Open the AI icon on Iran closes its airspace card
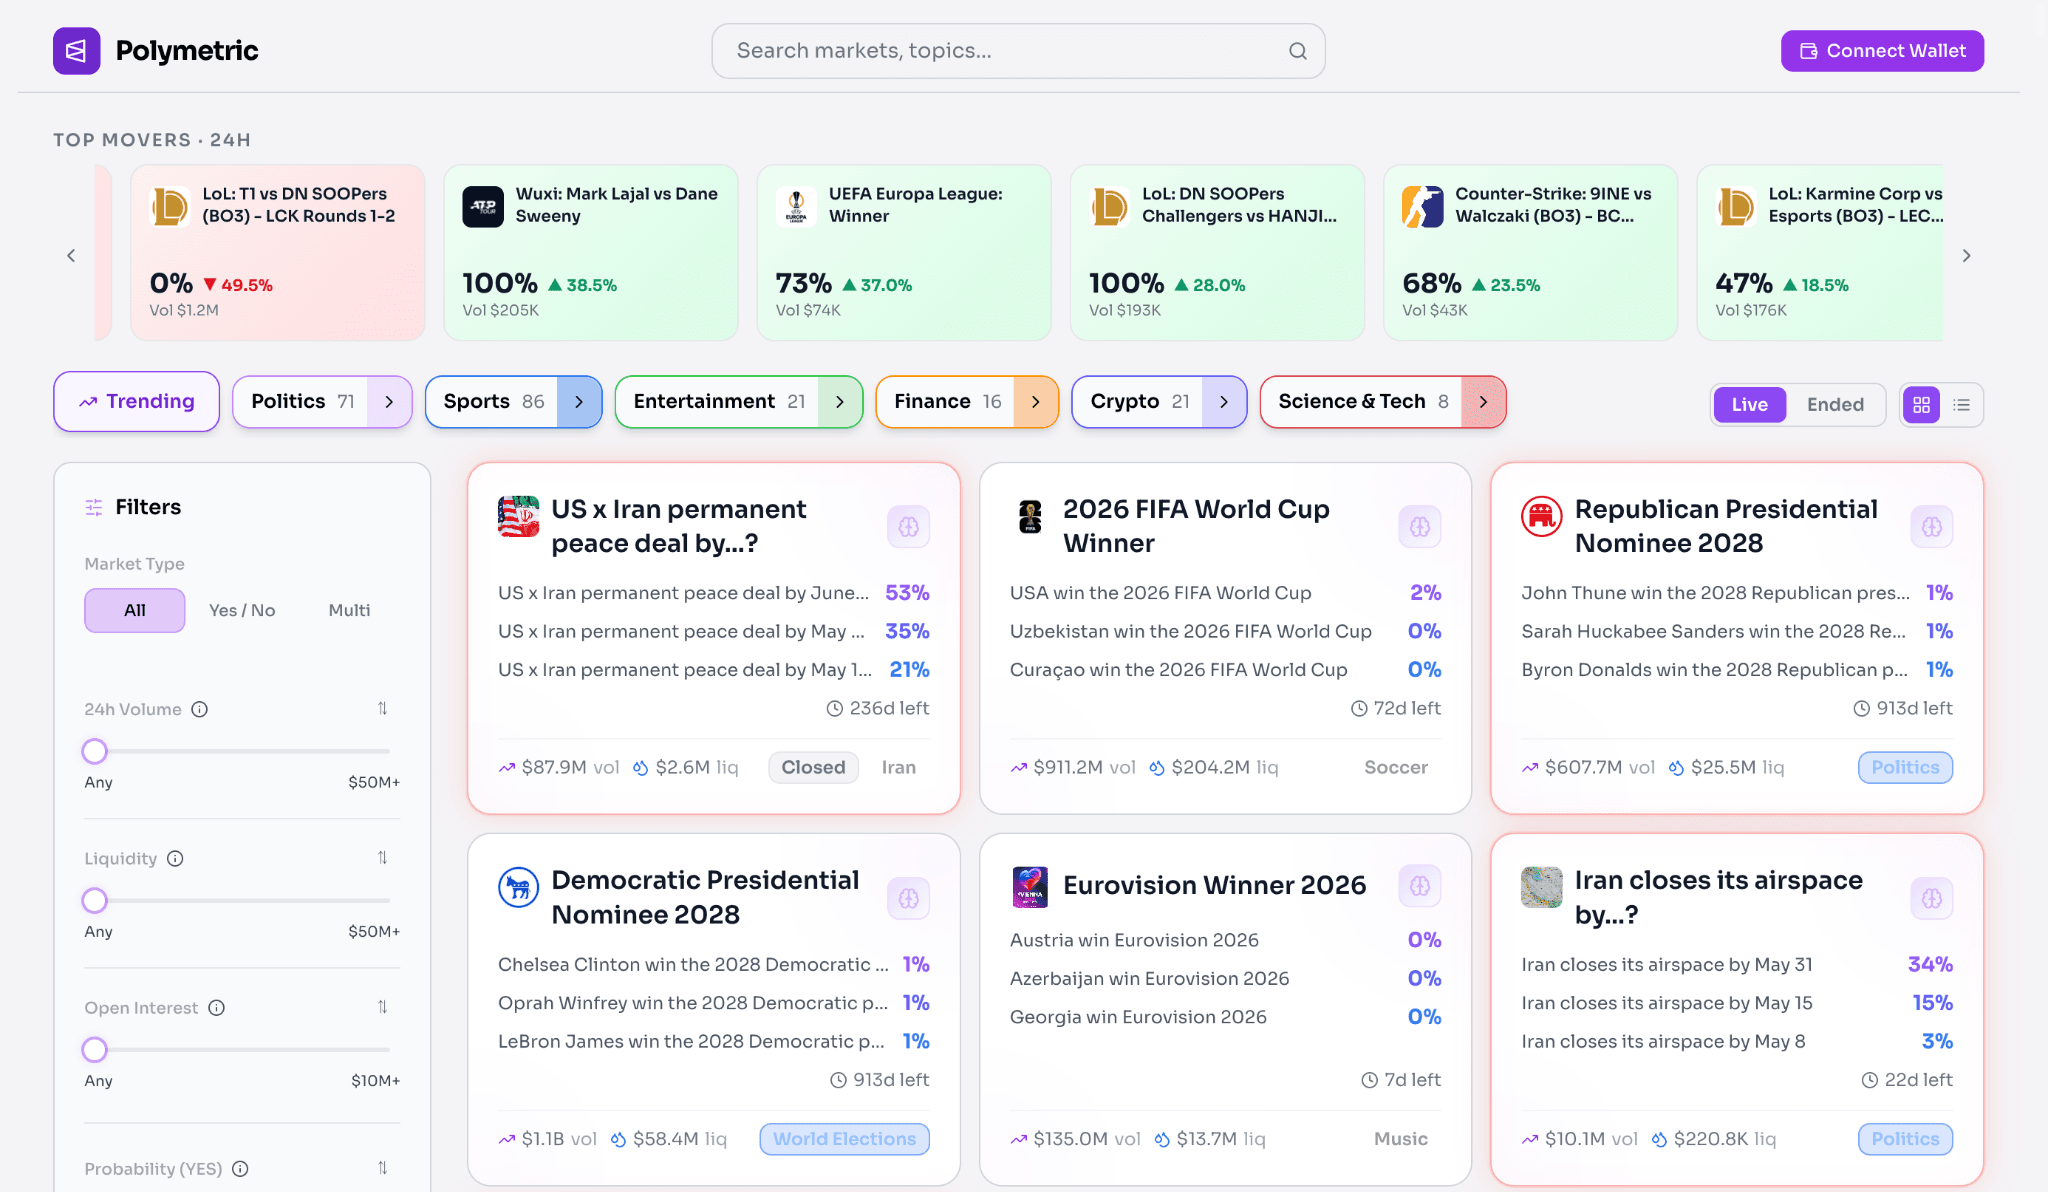This screenshot has width=2048, height=1192. click(x=1932, y=898)
